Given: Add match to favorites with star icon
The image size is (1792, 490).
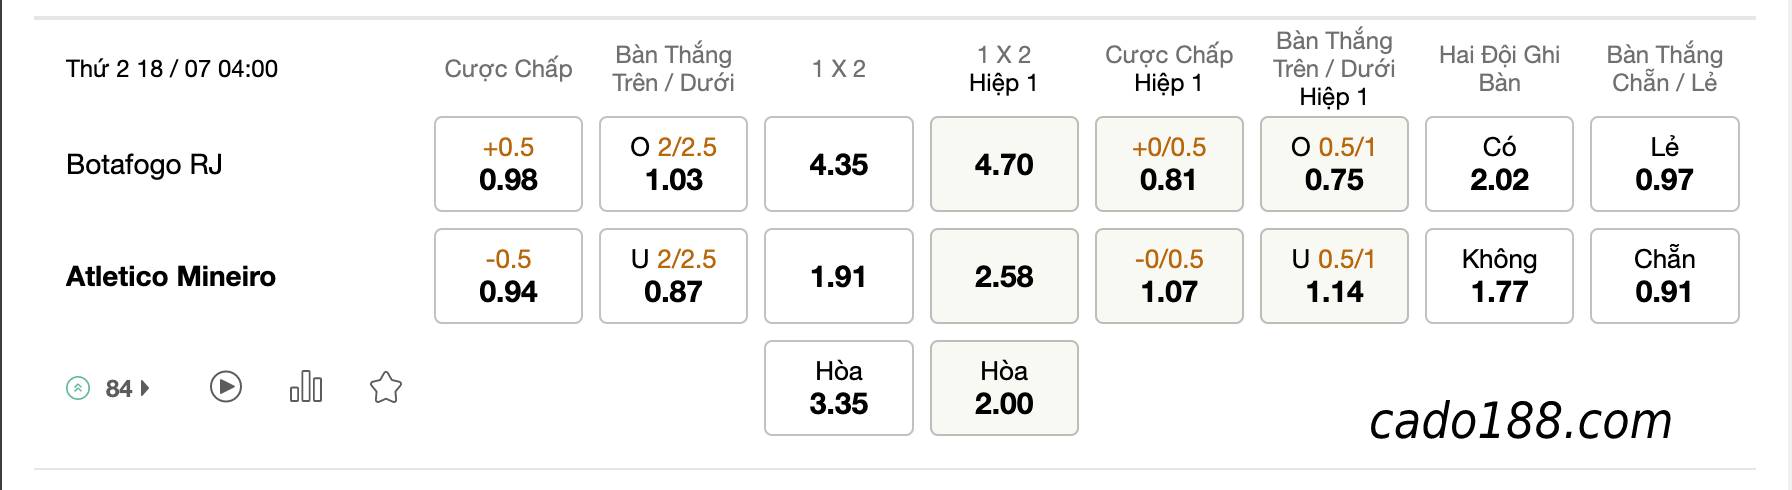Looking at the screenshot, I should pos(386,387).
